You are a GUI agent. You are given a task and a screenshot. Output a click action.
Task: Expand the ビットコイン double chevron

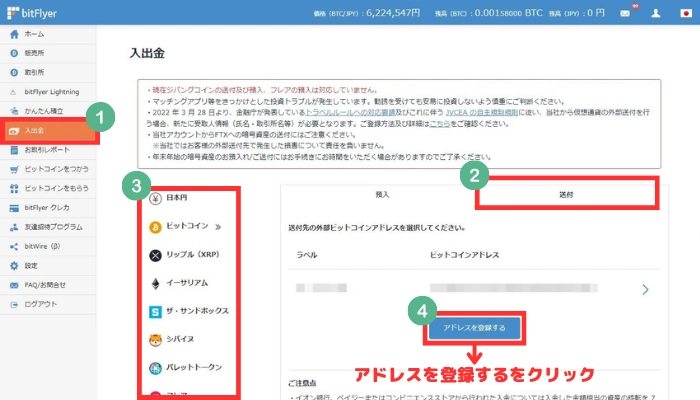point(218,227)
